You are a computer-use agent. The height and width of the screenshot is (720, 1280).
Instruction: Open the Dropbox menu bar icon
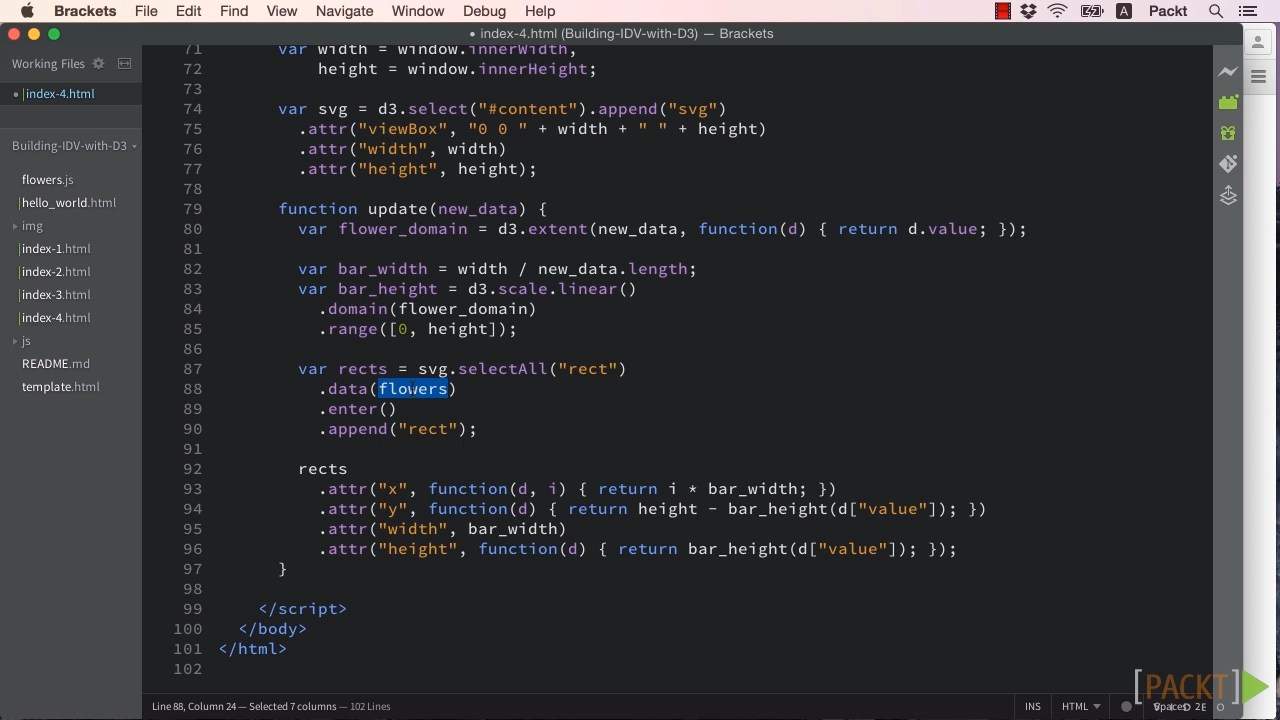[1028, 11]
